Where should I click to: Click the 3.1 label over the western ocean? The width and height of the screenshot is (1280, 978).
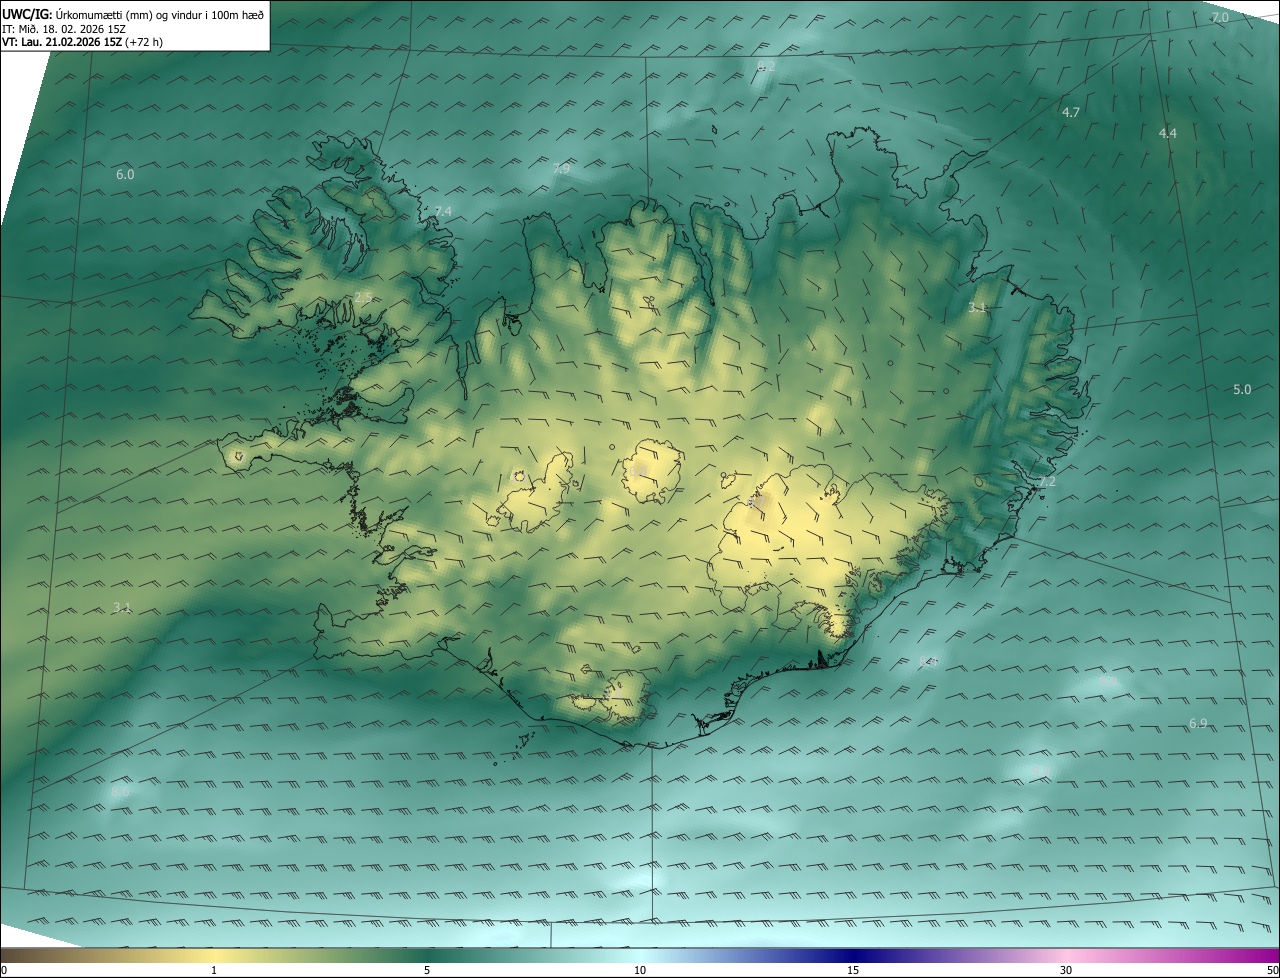coord(122,607)
